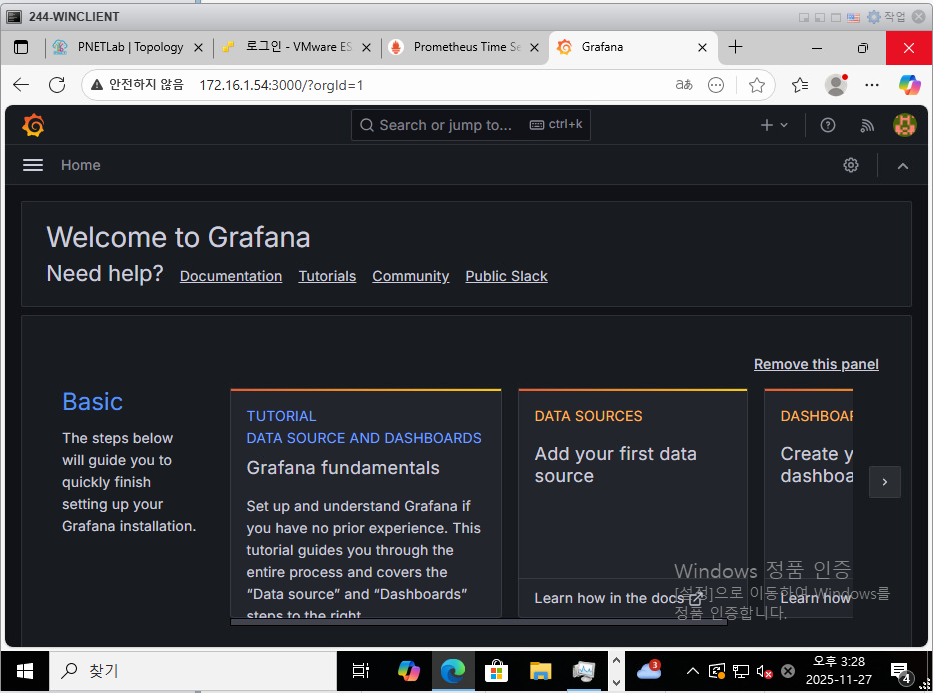The height and width of the screenshot is (693, 933).
Task: Launch Copilot from the taskbar
Action: tap(409, 671)
